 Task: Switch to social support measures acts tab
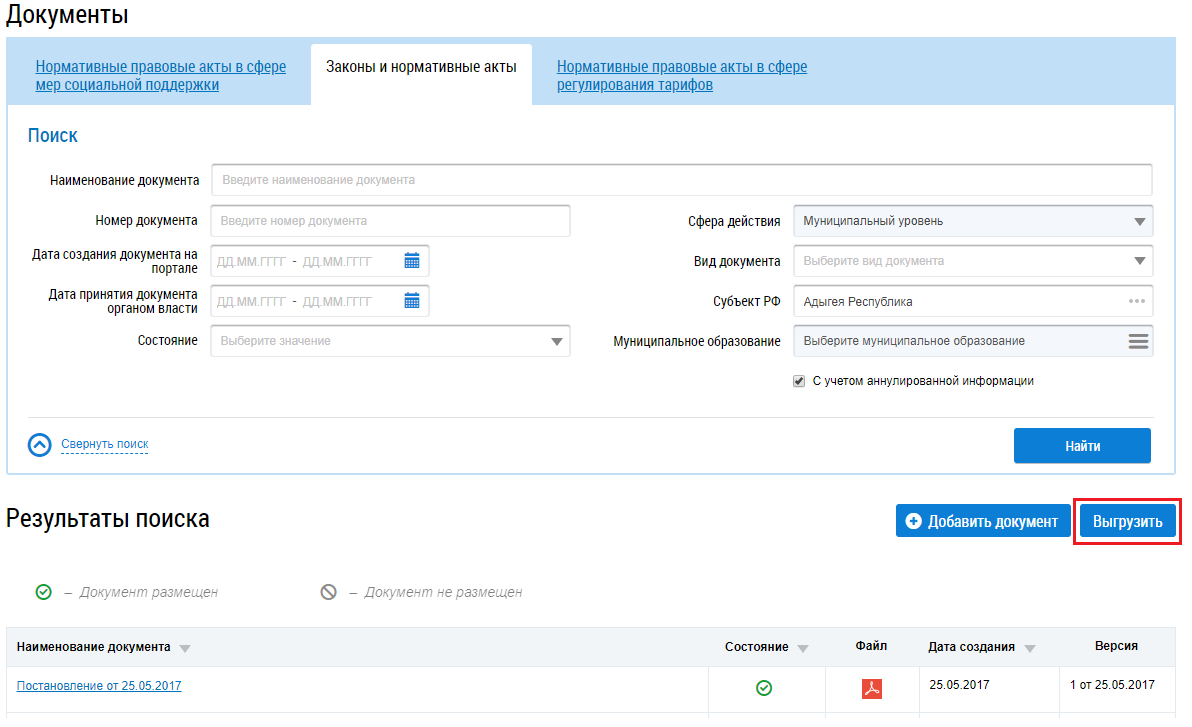160,76
